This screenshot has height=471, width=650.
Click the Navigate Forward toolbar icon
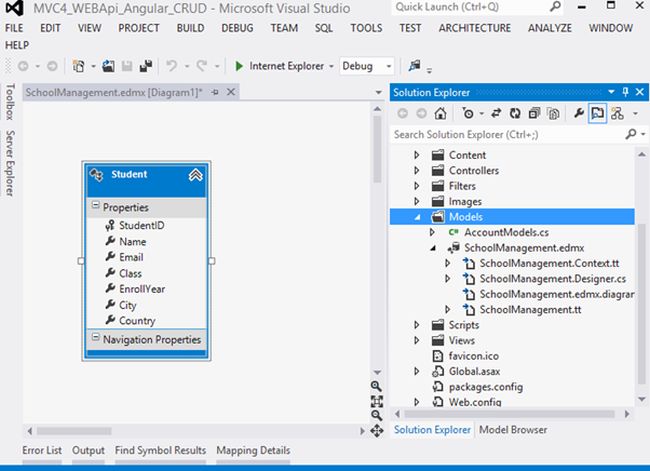pyautogui.click(x=52, y=66)
